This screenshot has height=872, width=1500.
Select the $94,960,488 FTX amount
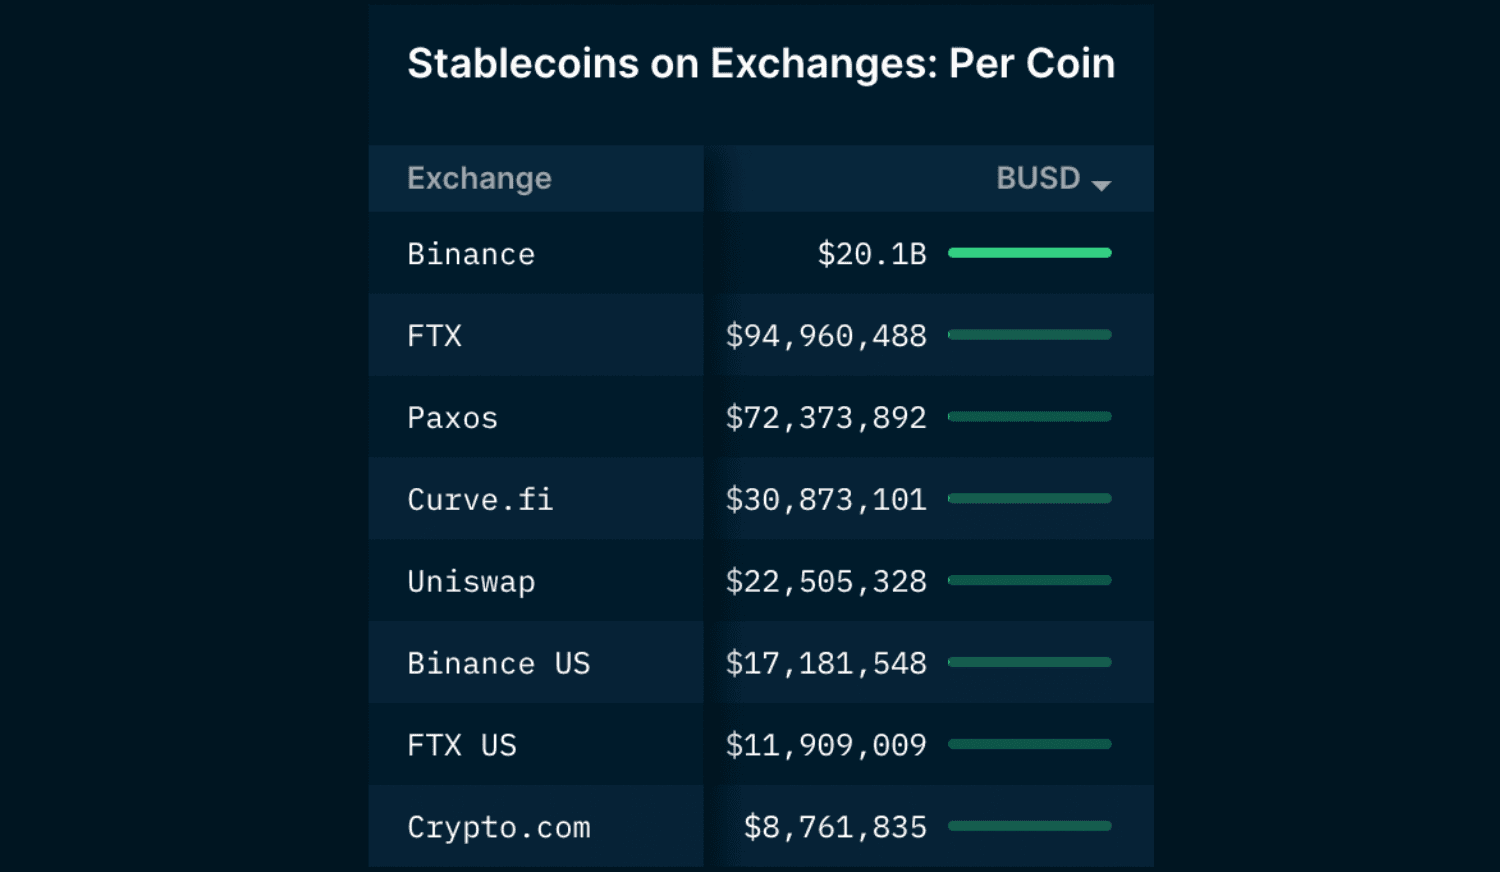click(x=826, y=336)
